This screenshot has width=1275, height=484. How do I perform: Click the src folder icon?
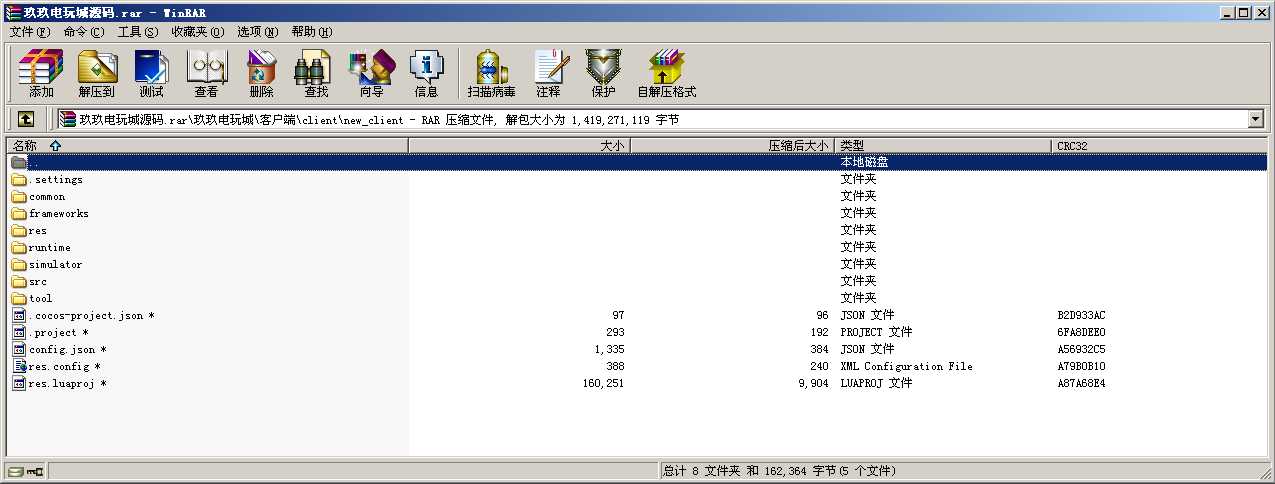pyautogui.click(x=19, y=282)
